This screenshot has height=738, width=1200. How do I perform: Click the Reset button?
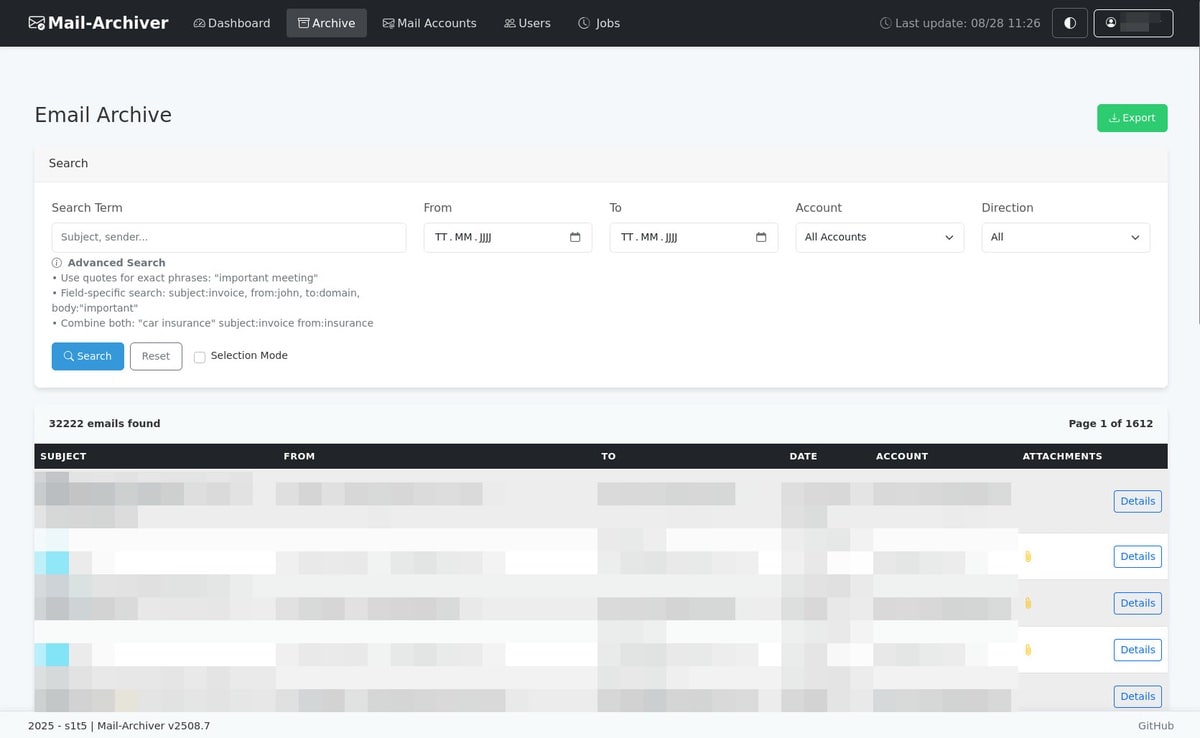pyautogui.click(x=156, y=356)
